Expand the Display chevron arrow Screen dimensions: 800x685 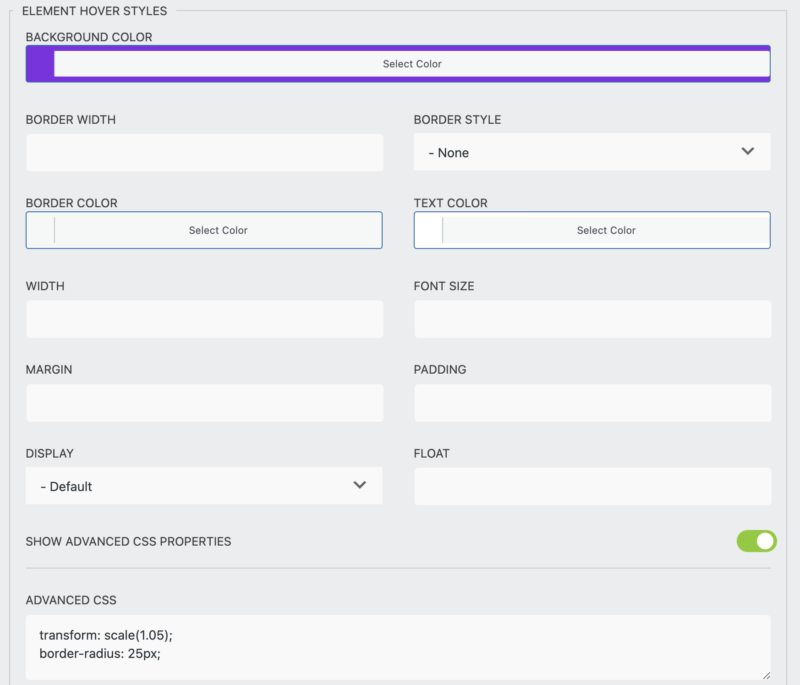point(360,486)
